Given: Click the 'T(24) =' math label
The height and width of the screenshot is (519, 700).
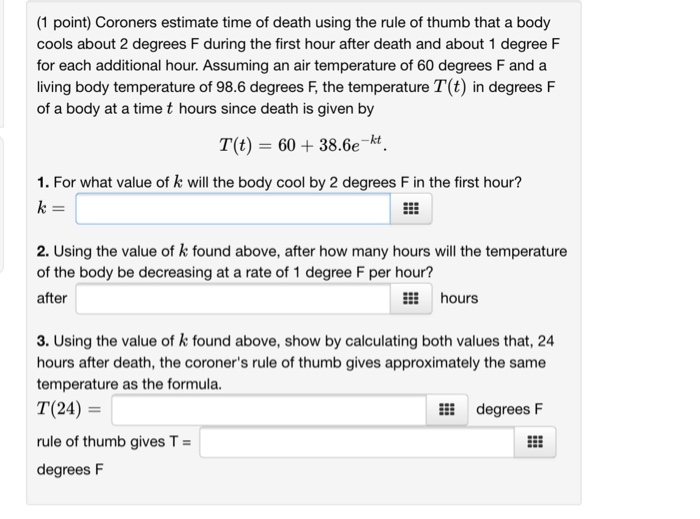Looking at the screenshot, I should (x=70, y=410).
